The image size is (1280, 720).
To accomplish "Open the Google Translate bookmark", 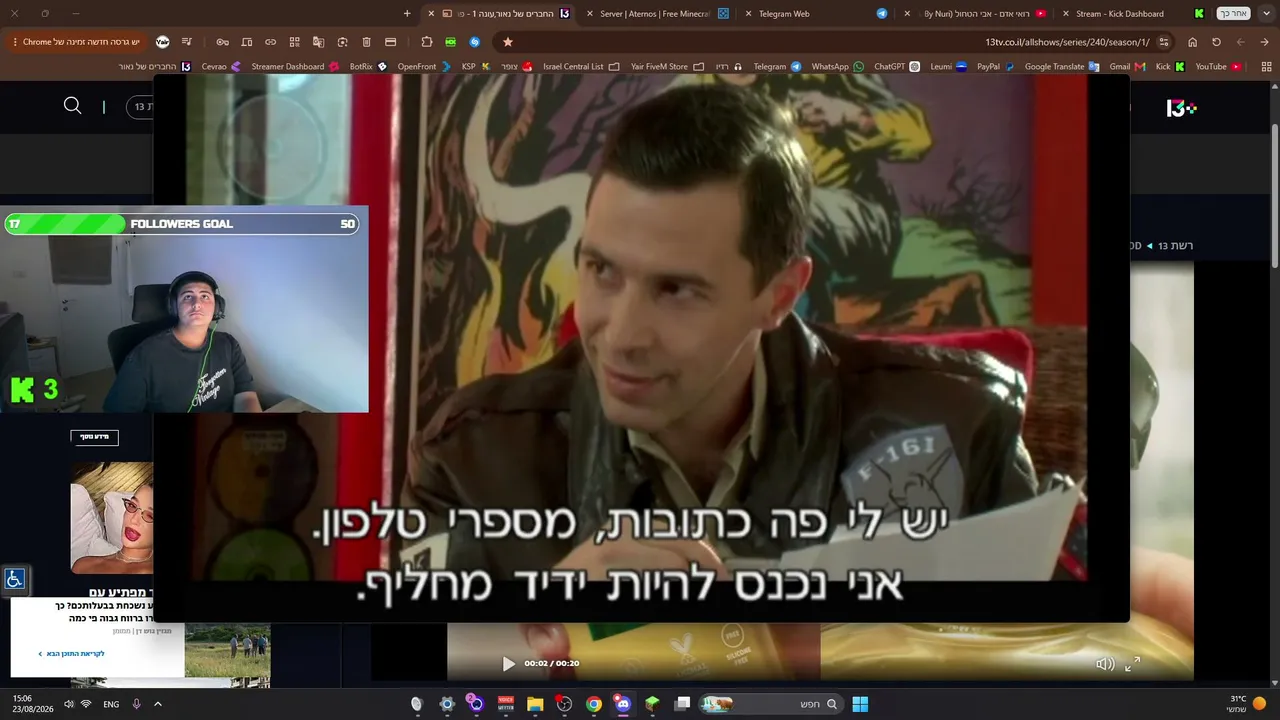I will click(1062, 67).
